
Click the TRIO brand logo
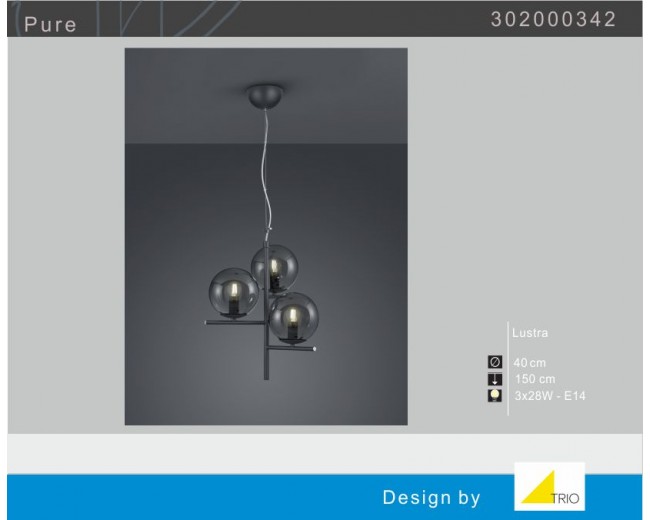pyautogui.click(x=549, y=486)
